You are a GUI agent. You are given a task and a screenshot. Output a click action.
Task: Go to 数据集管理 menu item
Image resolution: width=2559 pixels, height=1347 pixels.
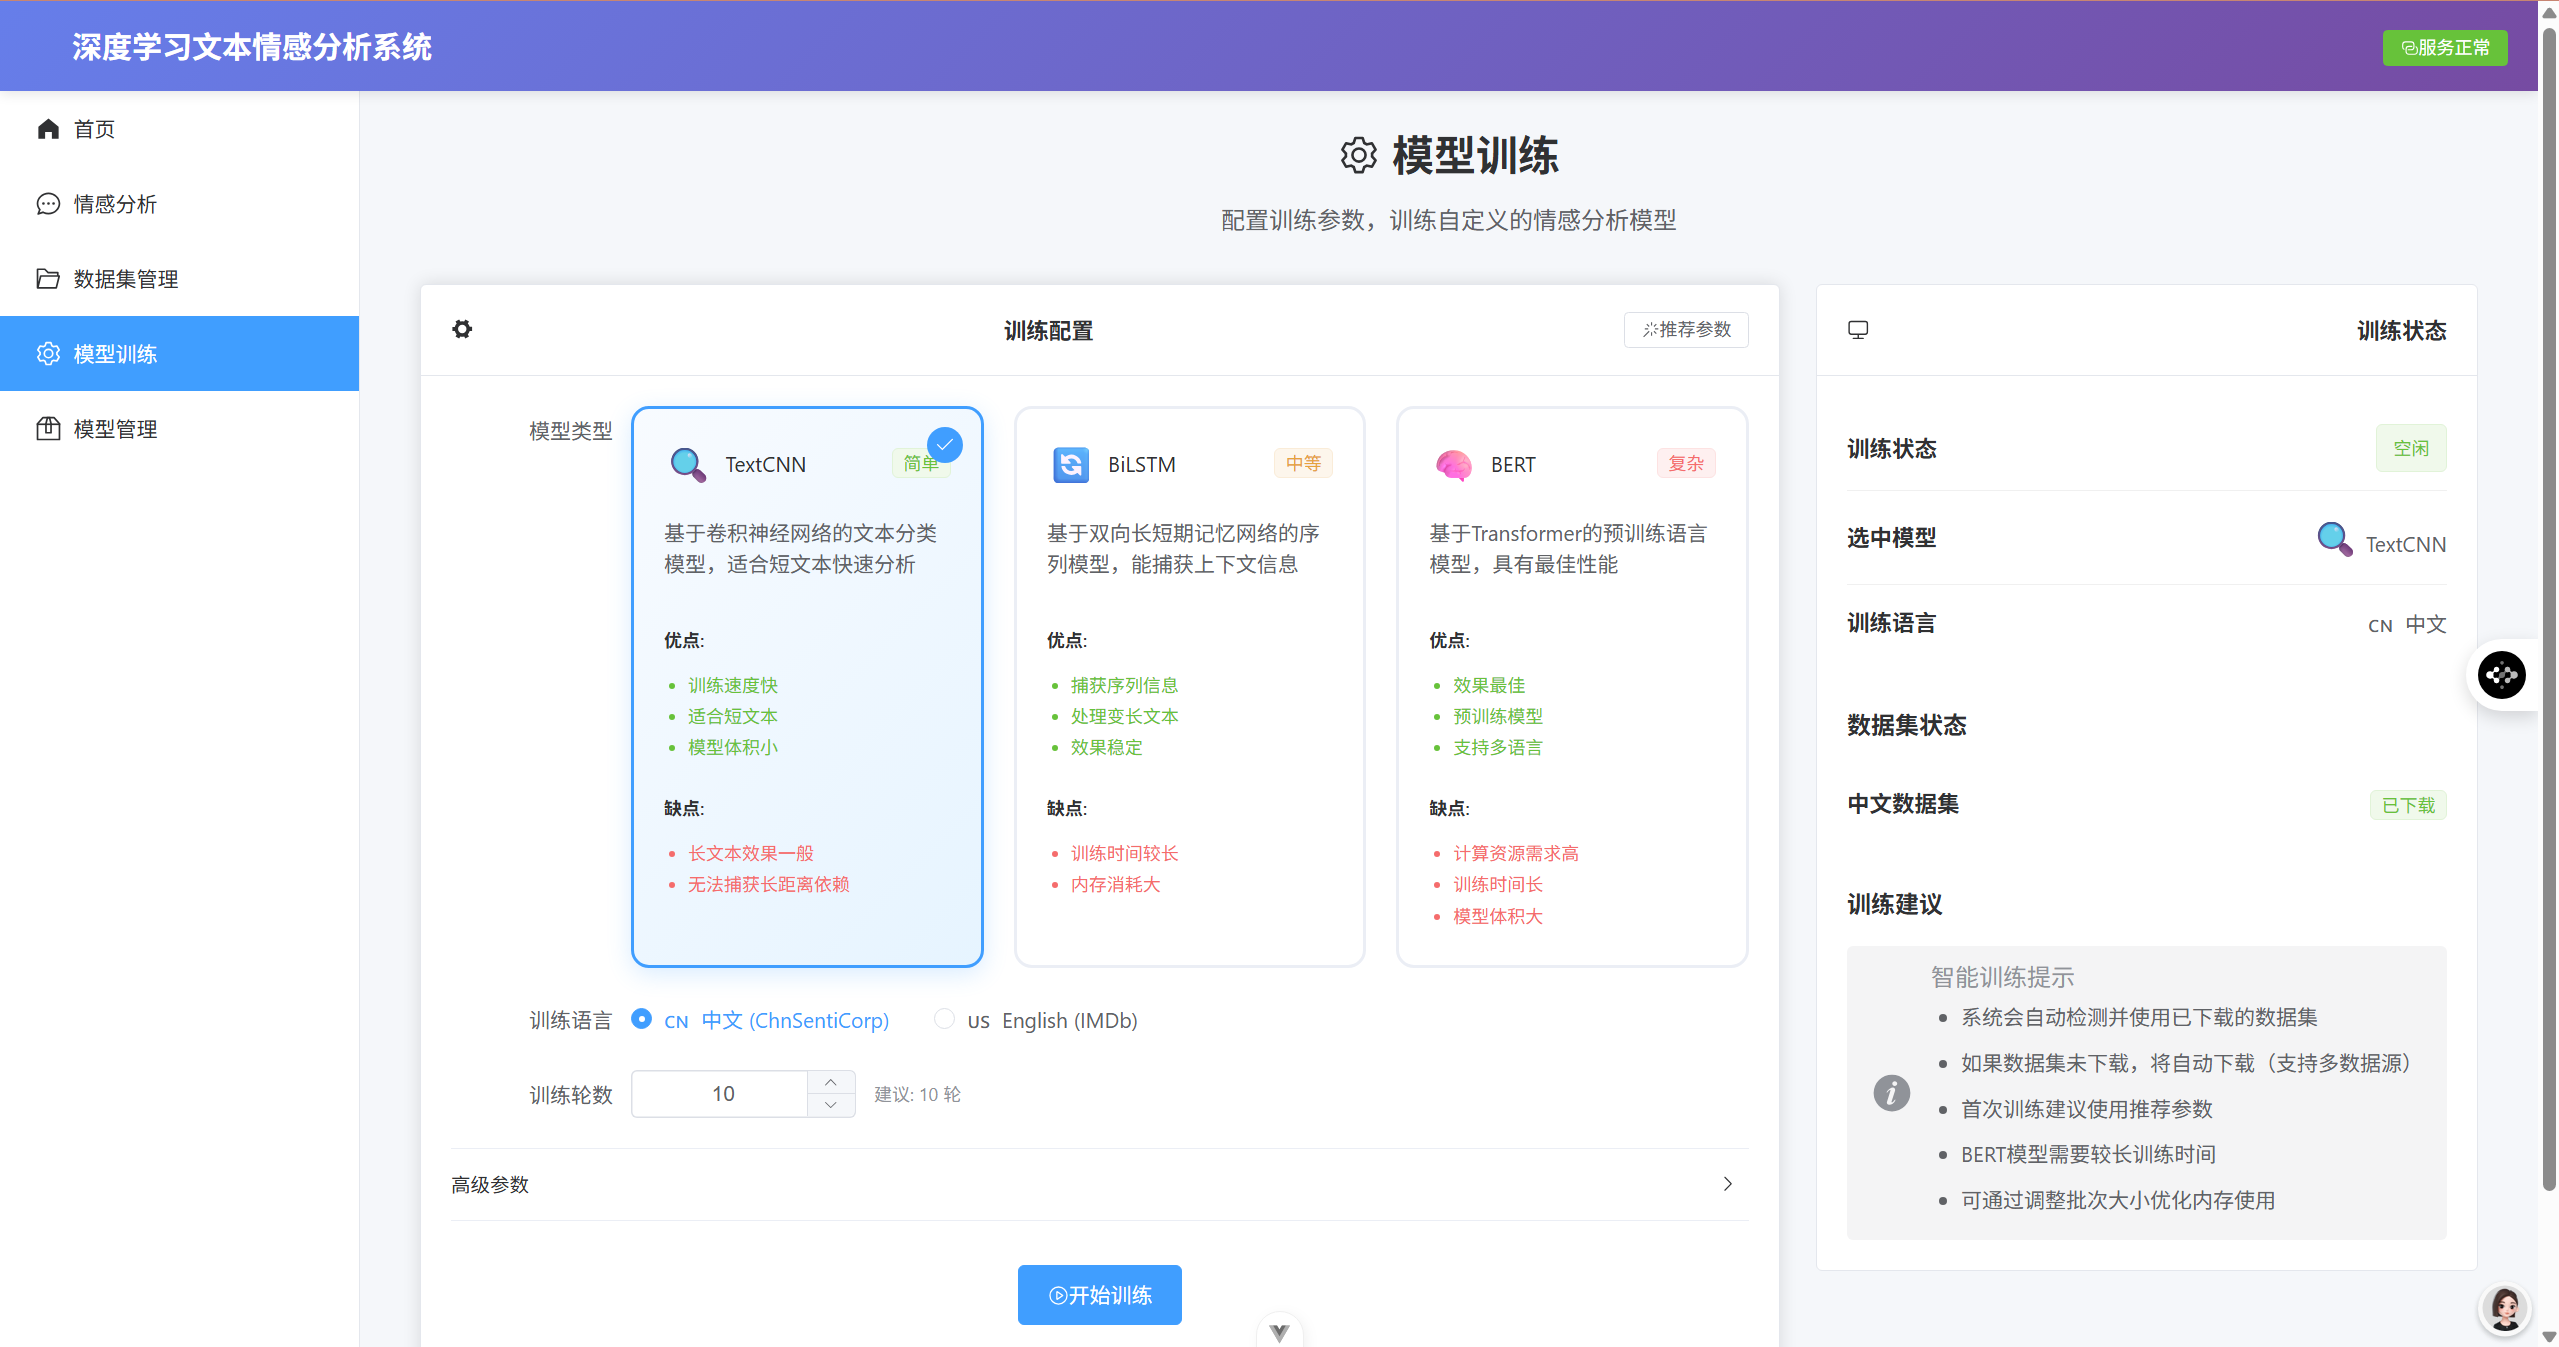click(x=126, y=279)
